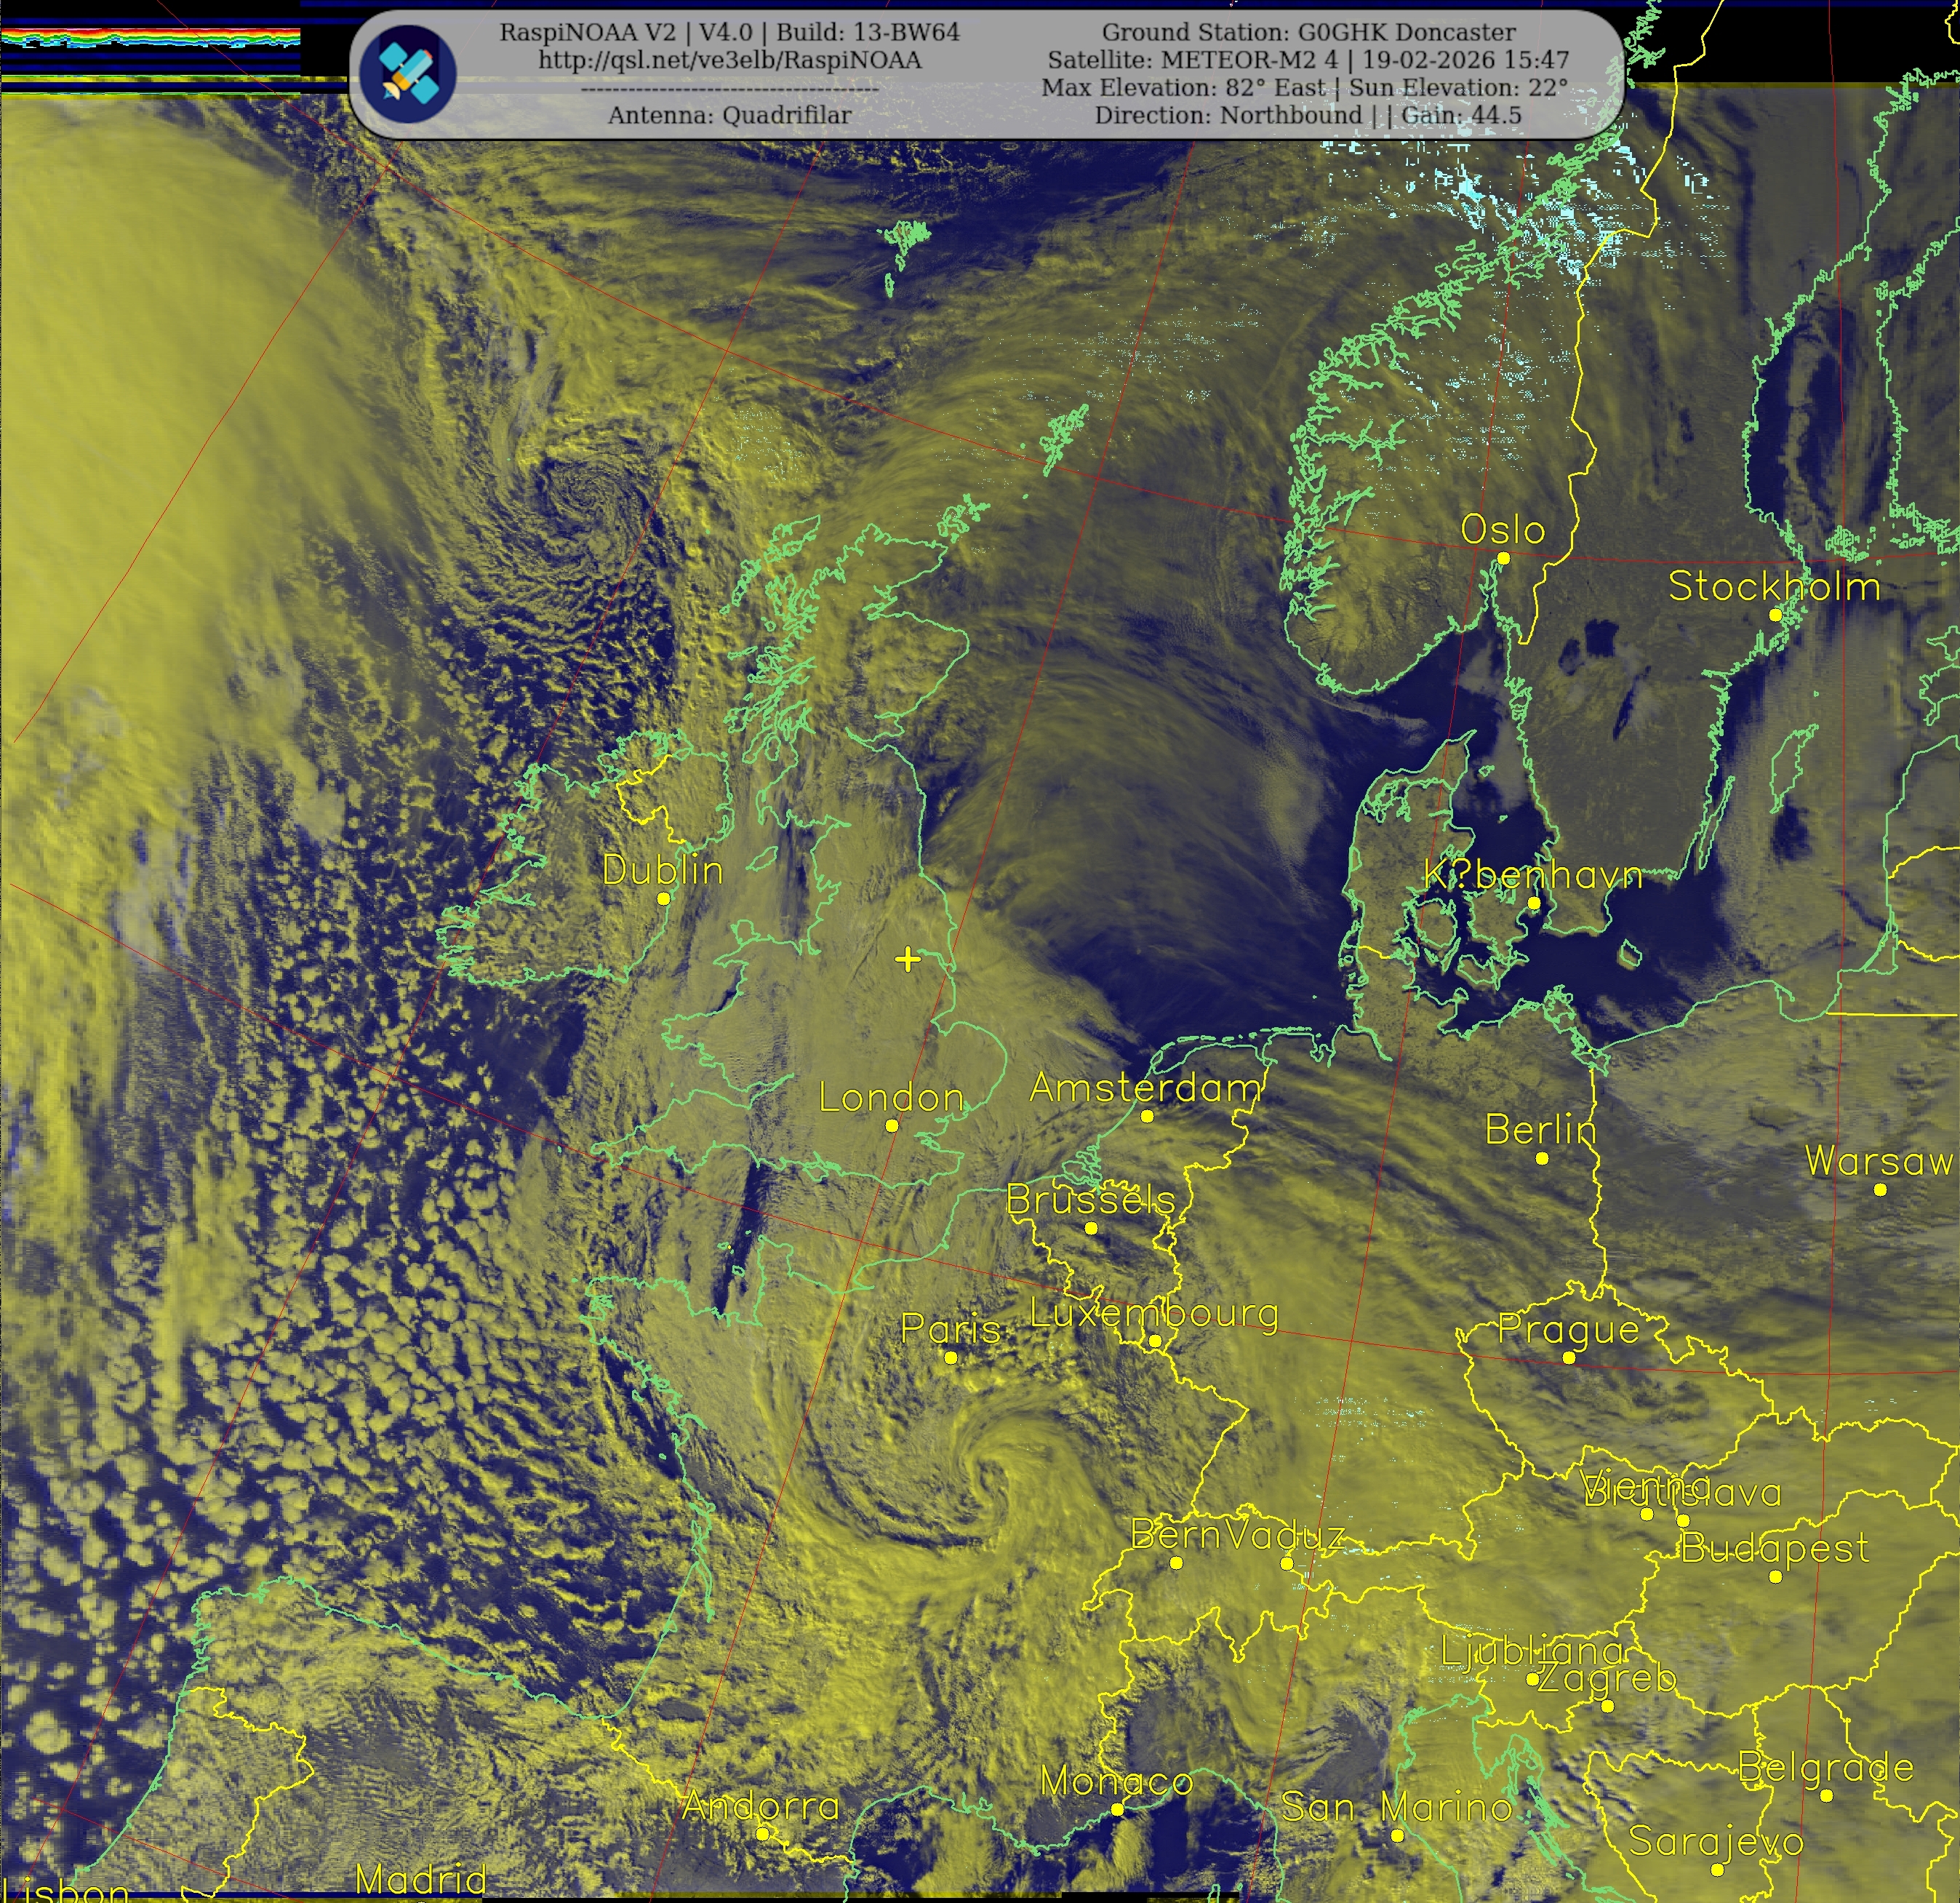Open the qsl.net RaspiNOAA URL link
The width and height of the screenshot is (1960, 1903).
click(x=729, y=60)
